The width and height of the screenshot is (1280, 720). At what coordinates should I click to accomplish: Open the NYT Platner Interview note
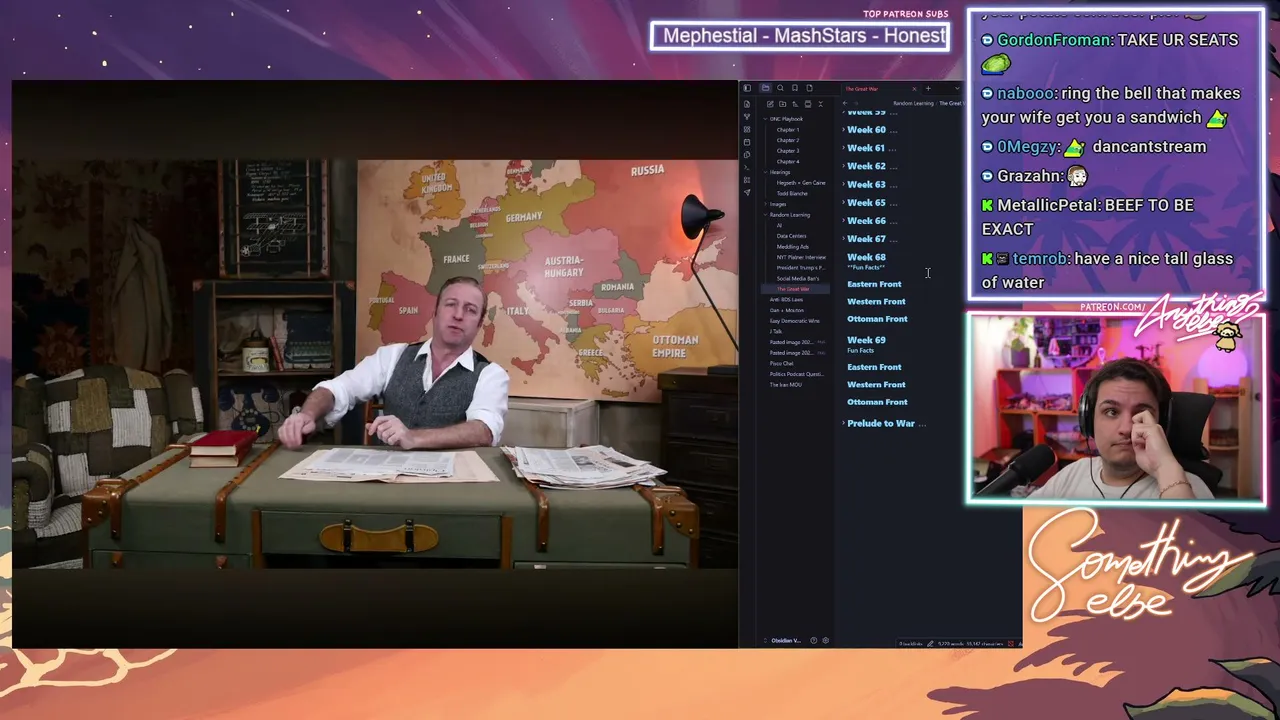[801, 257]
